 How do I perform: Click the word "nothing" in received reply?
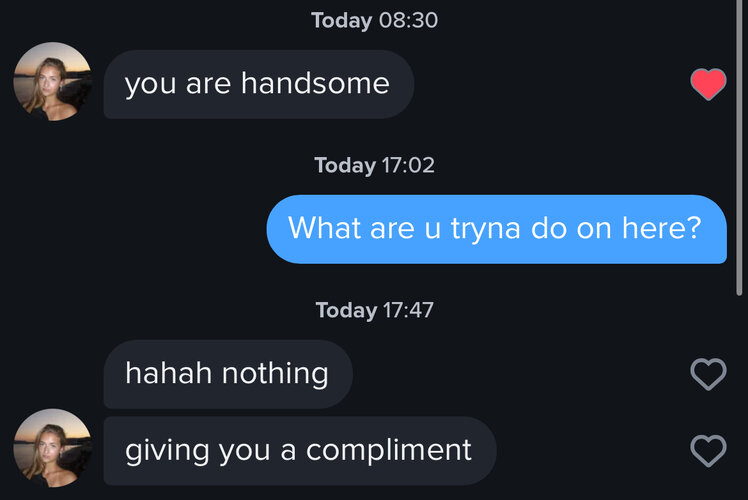[275, 375]
